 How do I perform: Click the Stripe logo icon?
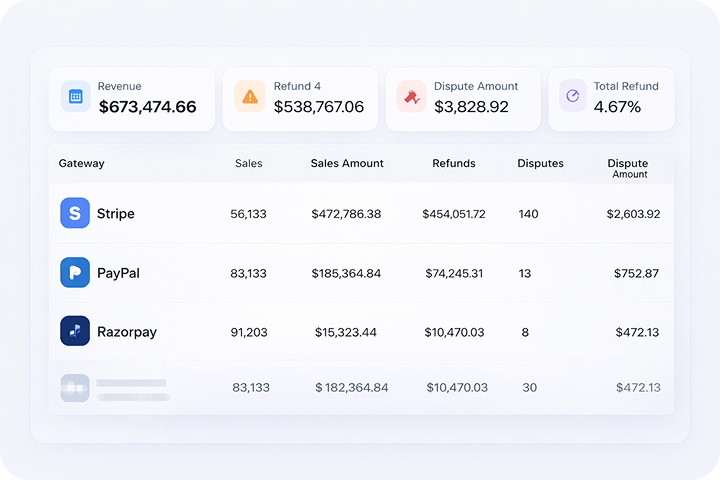point(75,213)
